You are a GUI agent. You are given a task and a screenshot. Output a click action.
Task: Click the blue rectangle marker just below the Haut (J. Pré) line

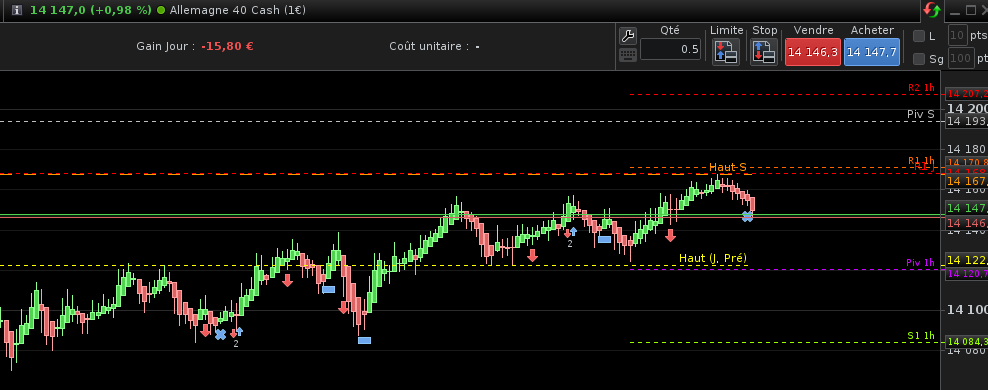coord(328,290)
